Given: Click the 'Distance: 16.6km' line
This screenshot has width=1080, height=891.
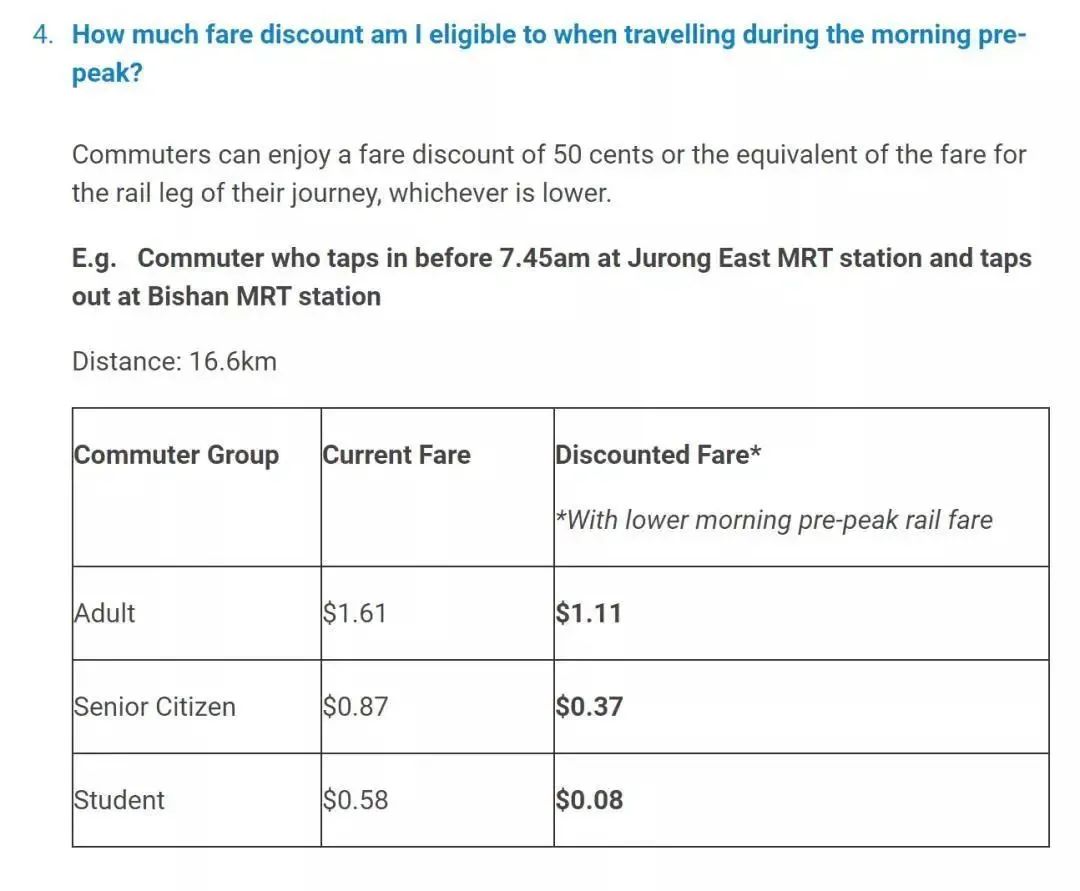Looking at the screenshot, I should (x=174, y=361).
